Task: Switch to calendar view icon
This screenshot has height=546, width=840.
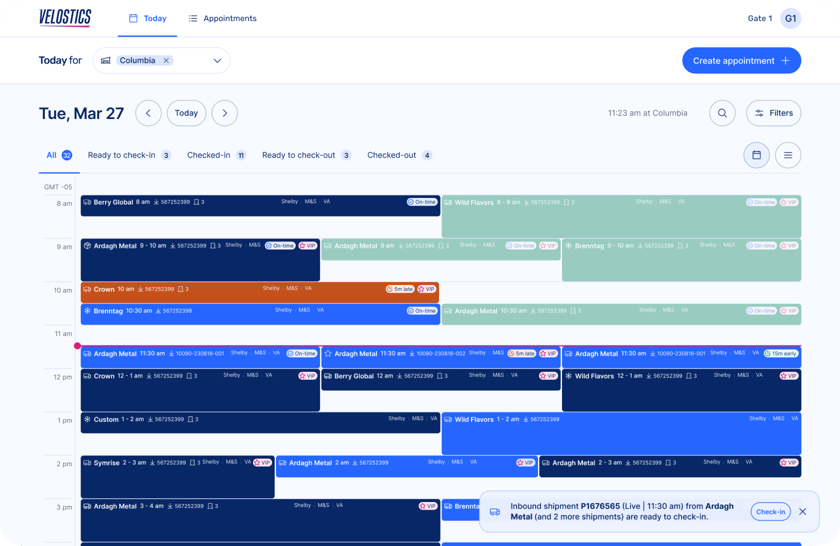Action: [x=756, y=155]
